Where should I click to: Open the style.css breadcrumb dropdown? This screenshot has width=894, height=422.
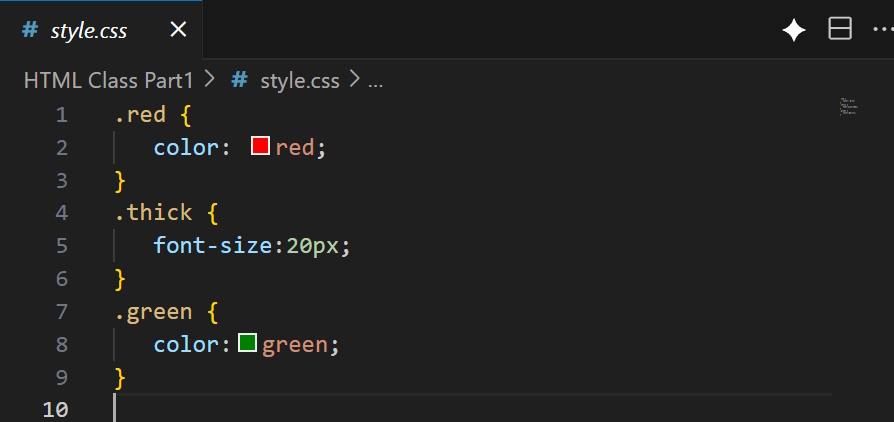(x=299, y=80)
